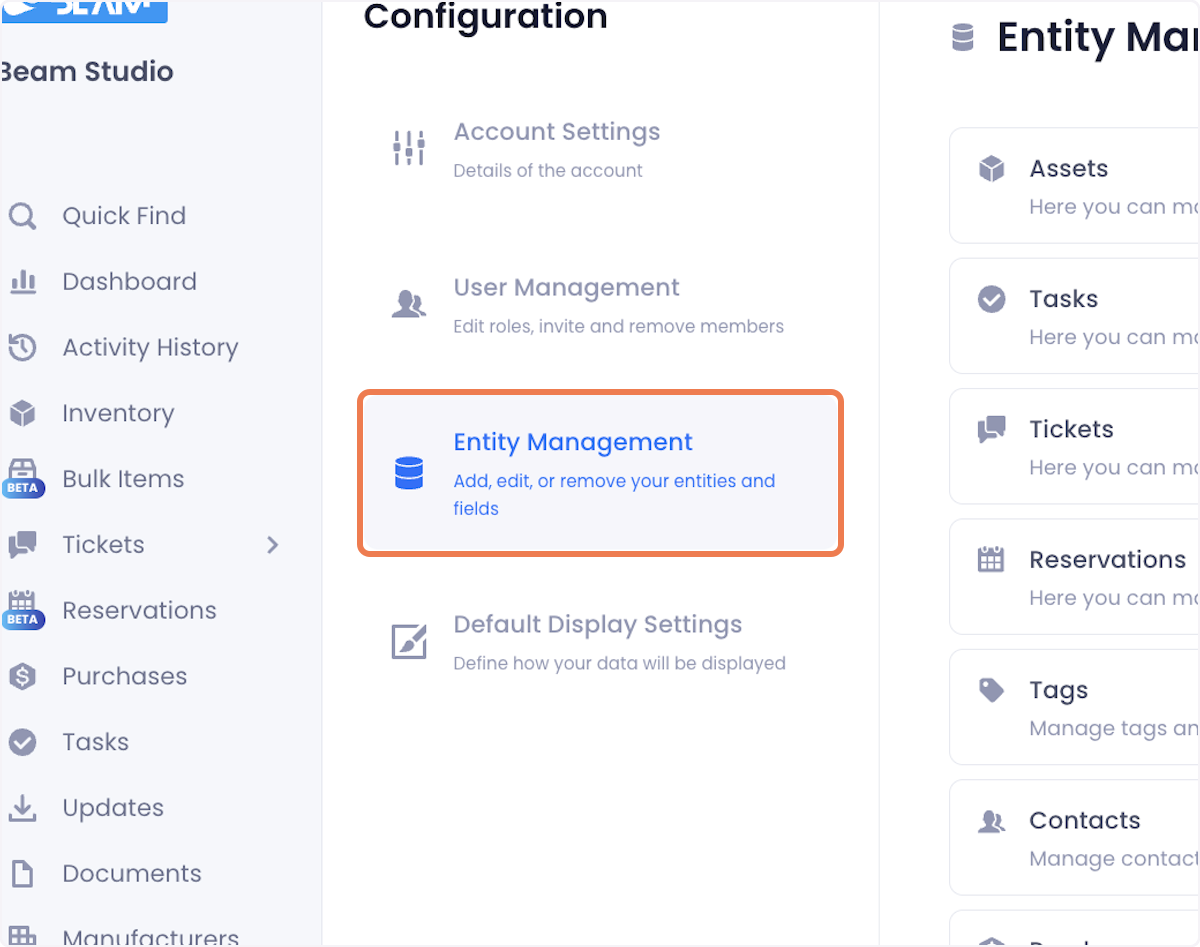The image size is (1200, 947).
Task: Open the Reservations entity card
Action: pyautogui.click(x=1075, y=576)
